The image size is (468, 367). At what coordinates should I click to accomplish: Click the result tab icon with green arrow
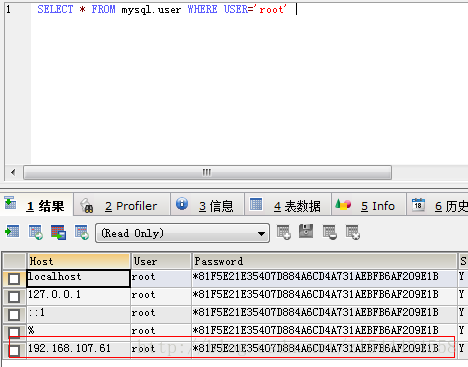coord(10,203)
